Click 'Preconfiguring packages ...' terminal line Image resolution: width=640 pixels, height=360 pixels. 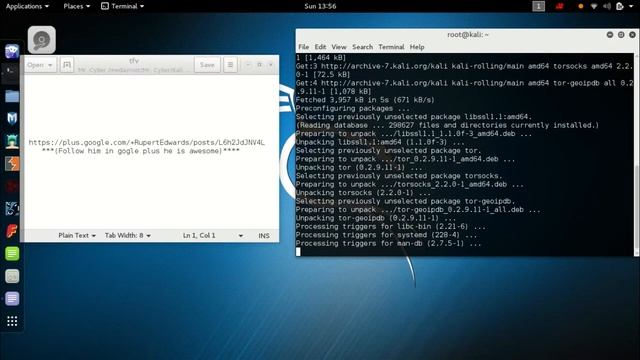click(x=353, y=109)
